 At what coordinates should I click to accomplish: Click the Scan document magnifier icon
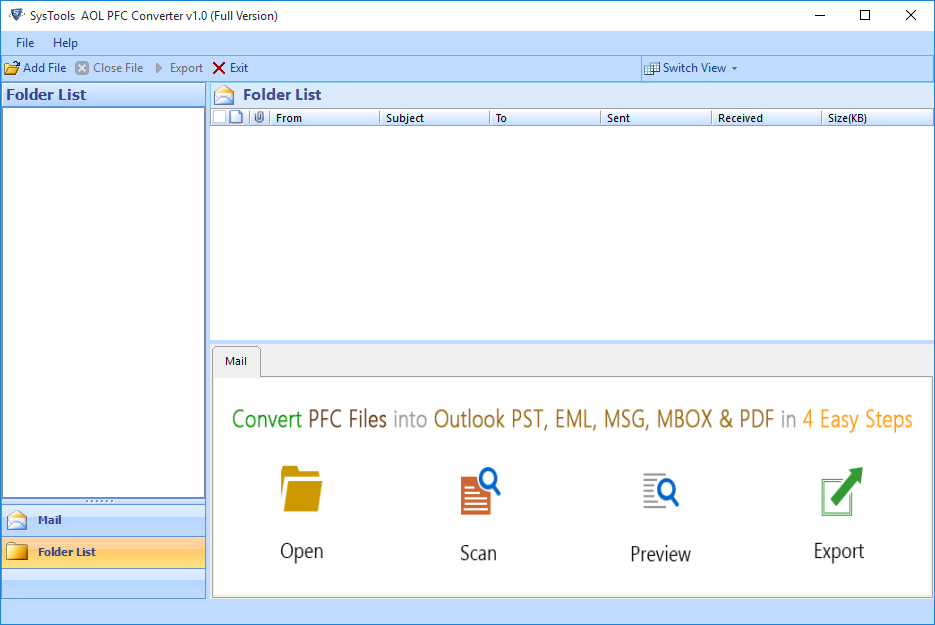click(x=480, y=491)
